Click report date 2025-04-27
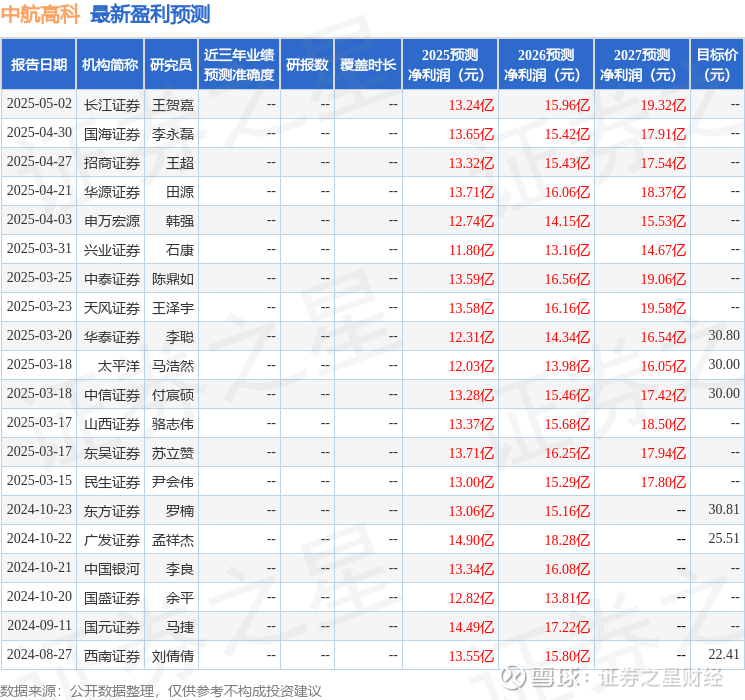This screenshot has width=745, height=700. tap(39, 162)
